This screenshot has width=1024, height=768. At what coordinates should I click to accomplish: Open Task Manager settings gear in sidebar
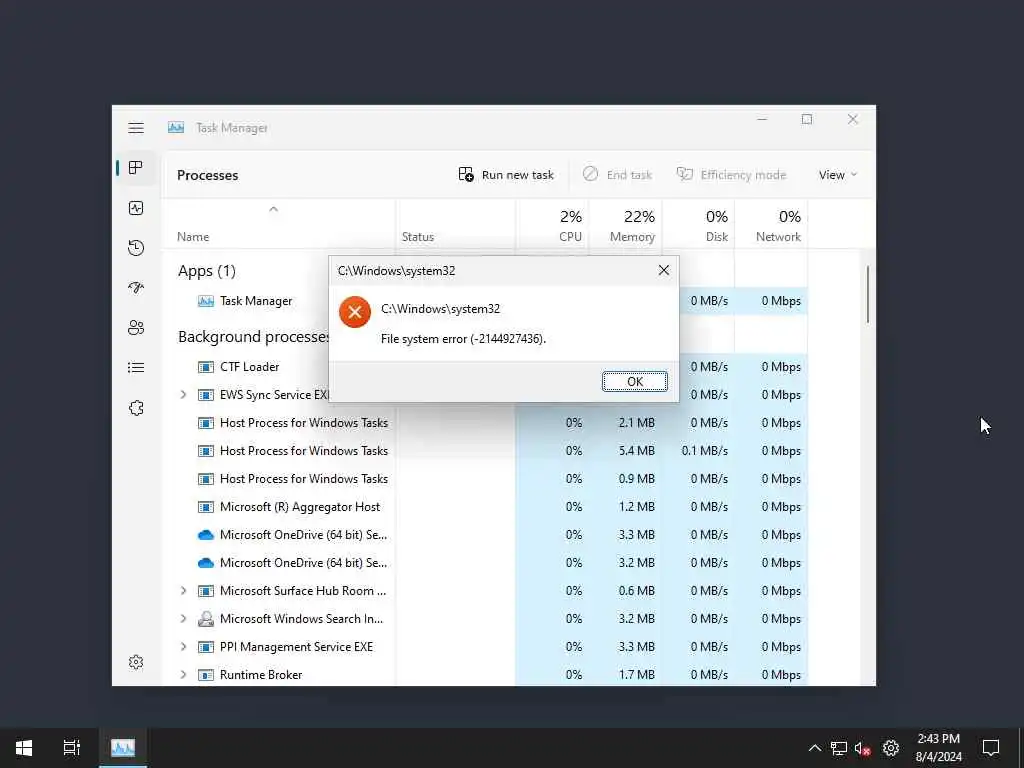[x=136, y=662]
